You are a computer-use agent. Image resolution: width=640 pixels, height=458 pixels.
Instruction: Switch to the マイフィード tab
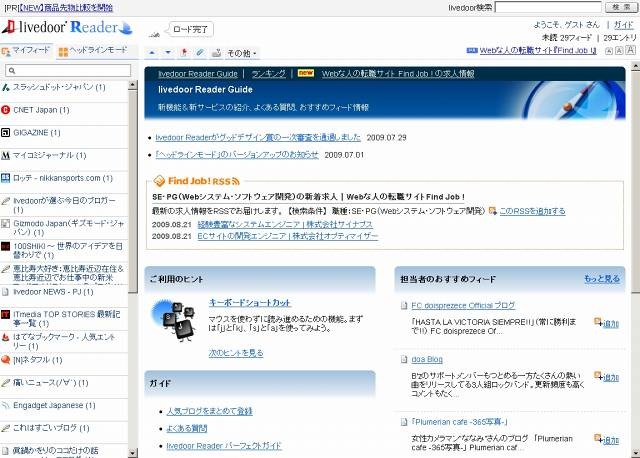(x=26, y=51)
